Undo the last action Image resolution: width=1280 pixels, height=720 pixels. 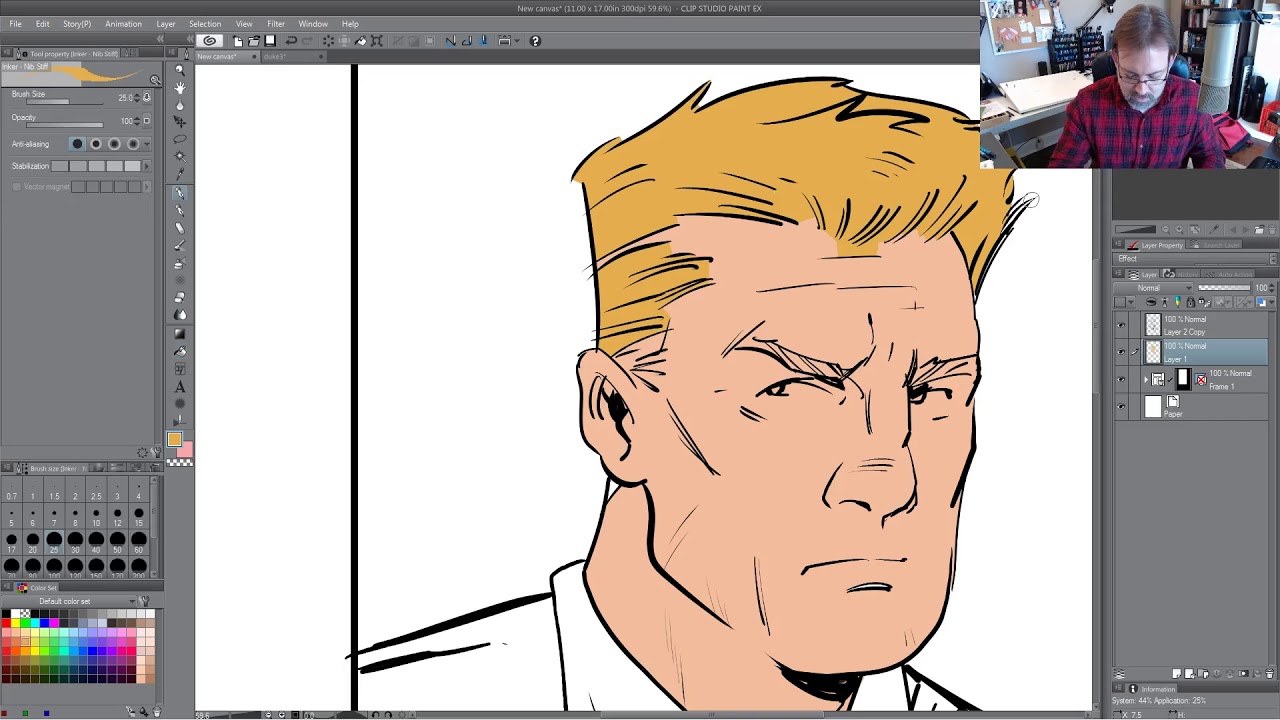(291, 41)
